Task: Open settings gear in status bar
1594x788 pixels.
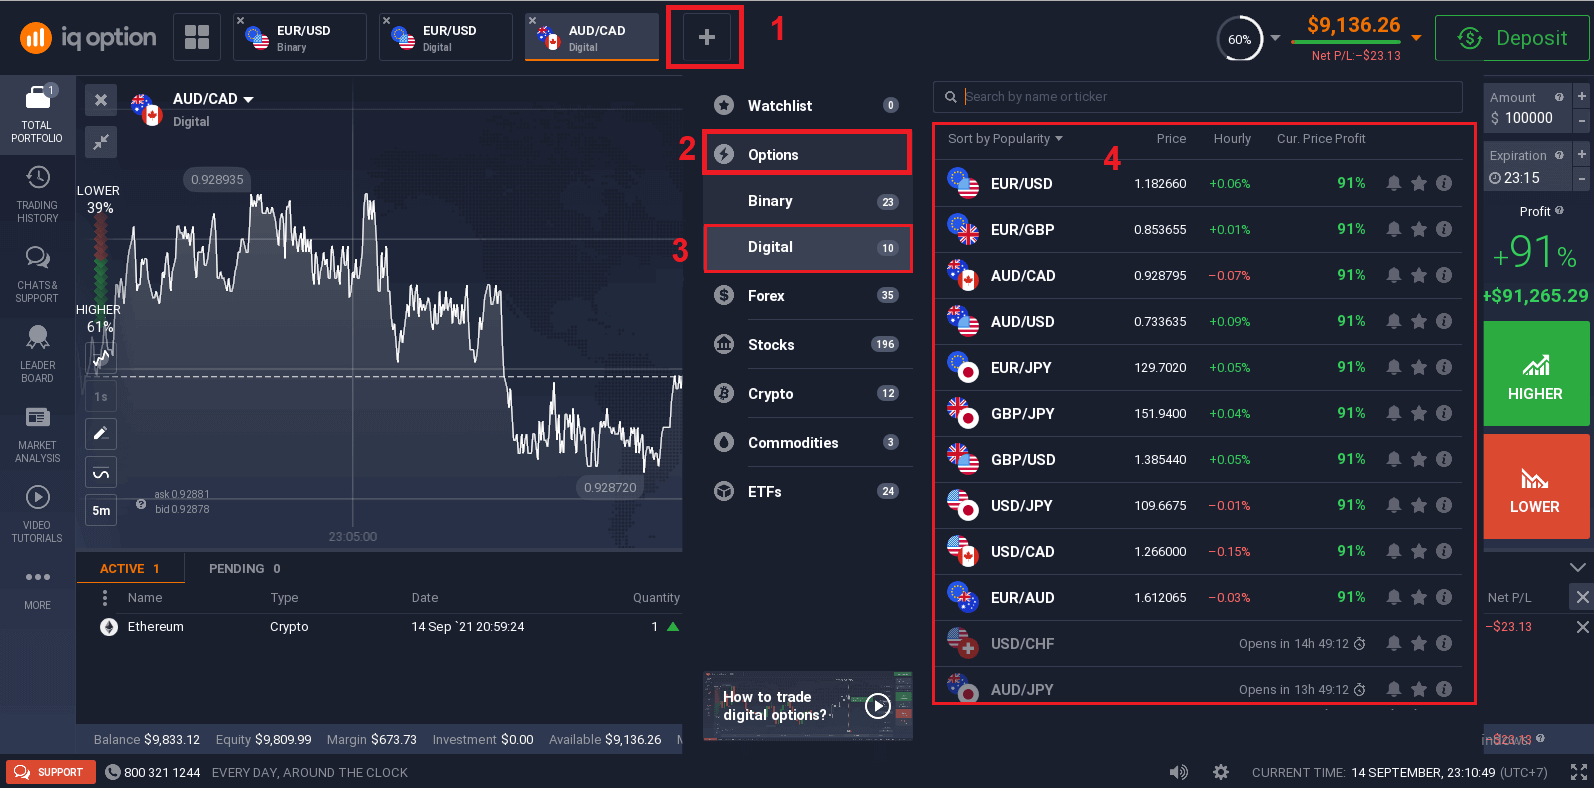Action: click(x=1221, y=772)
